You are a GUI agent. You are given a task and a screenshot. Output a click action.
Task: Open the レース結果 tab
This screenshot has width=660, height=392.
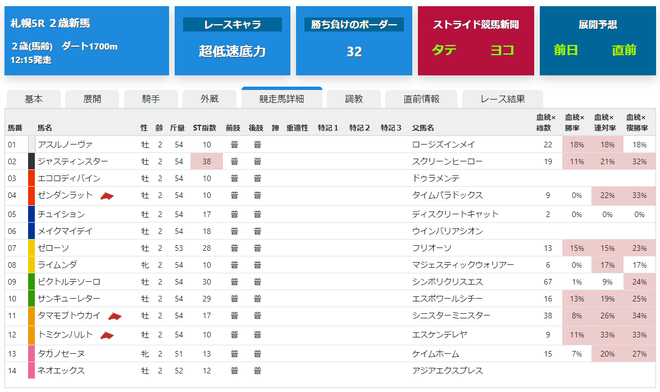point(503,99)
